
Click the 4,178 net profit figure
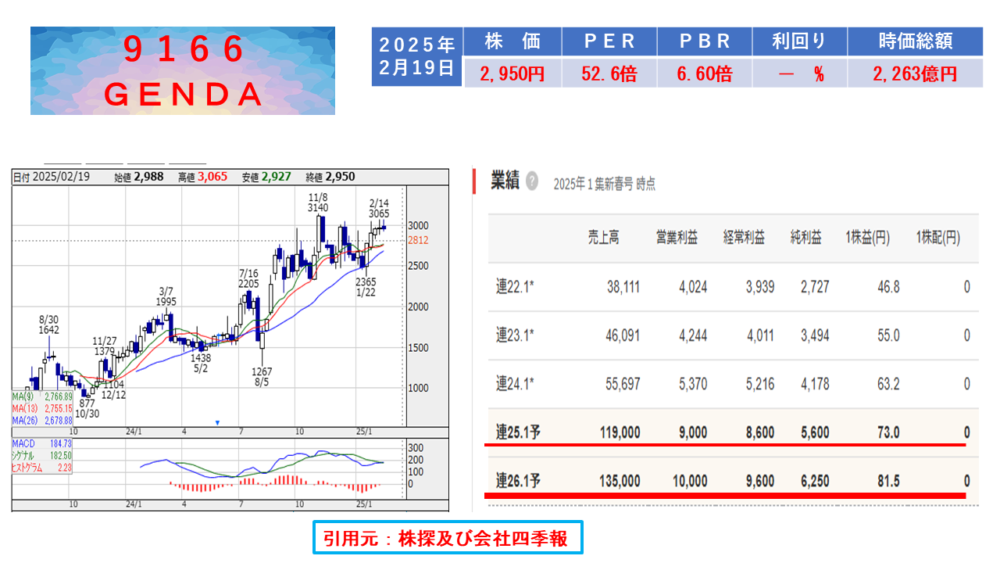(815, 384)
